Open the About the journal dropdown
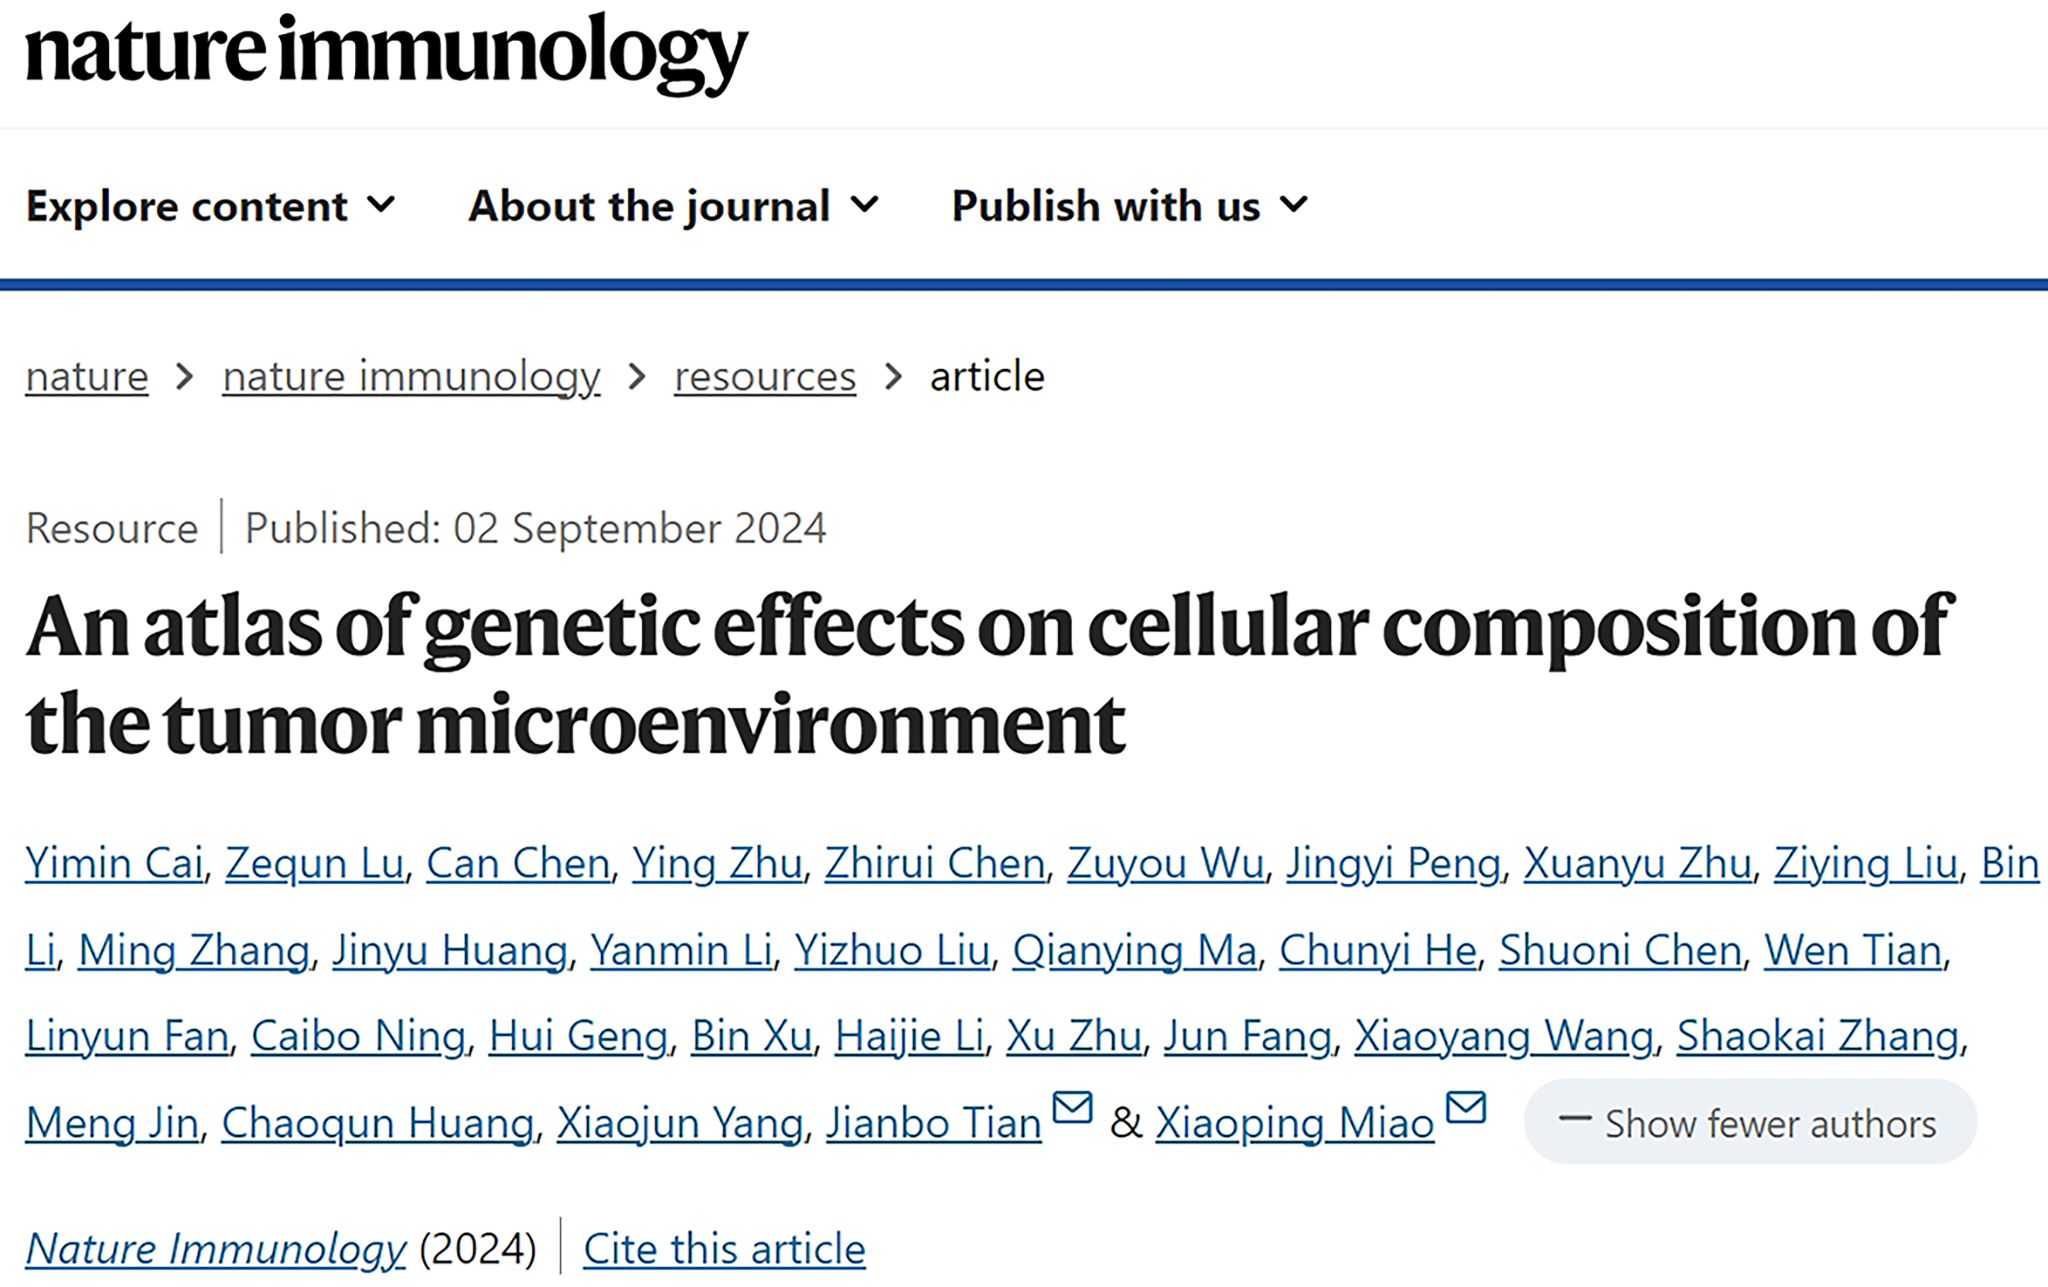 coord(673,206)
